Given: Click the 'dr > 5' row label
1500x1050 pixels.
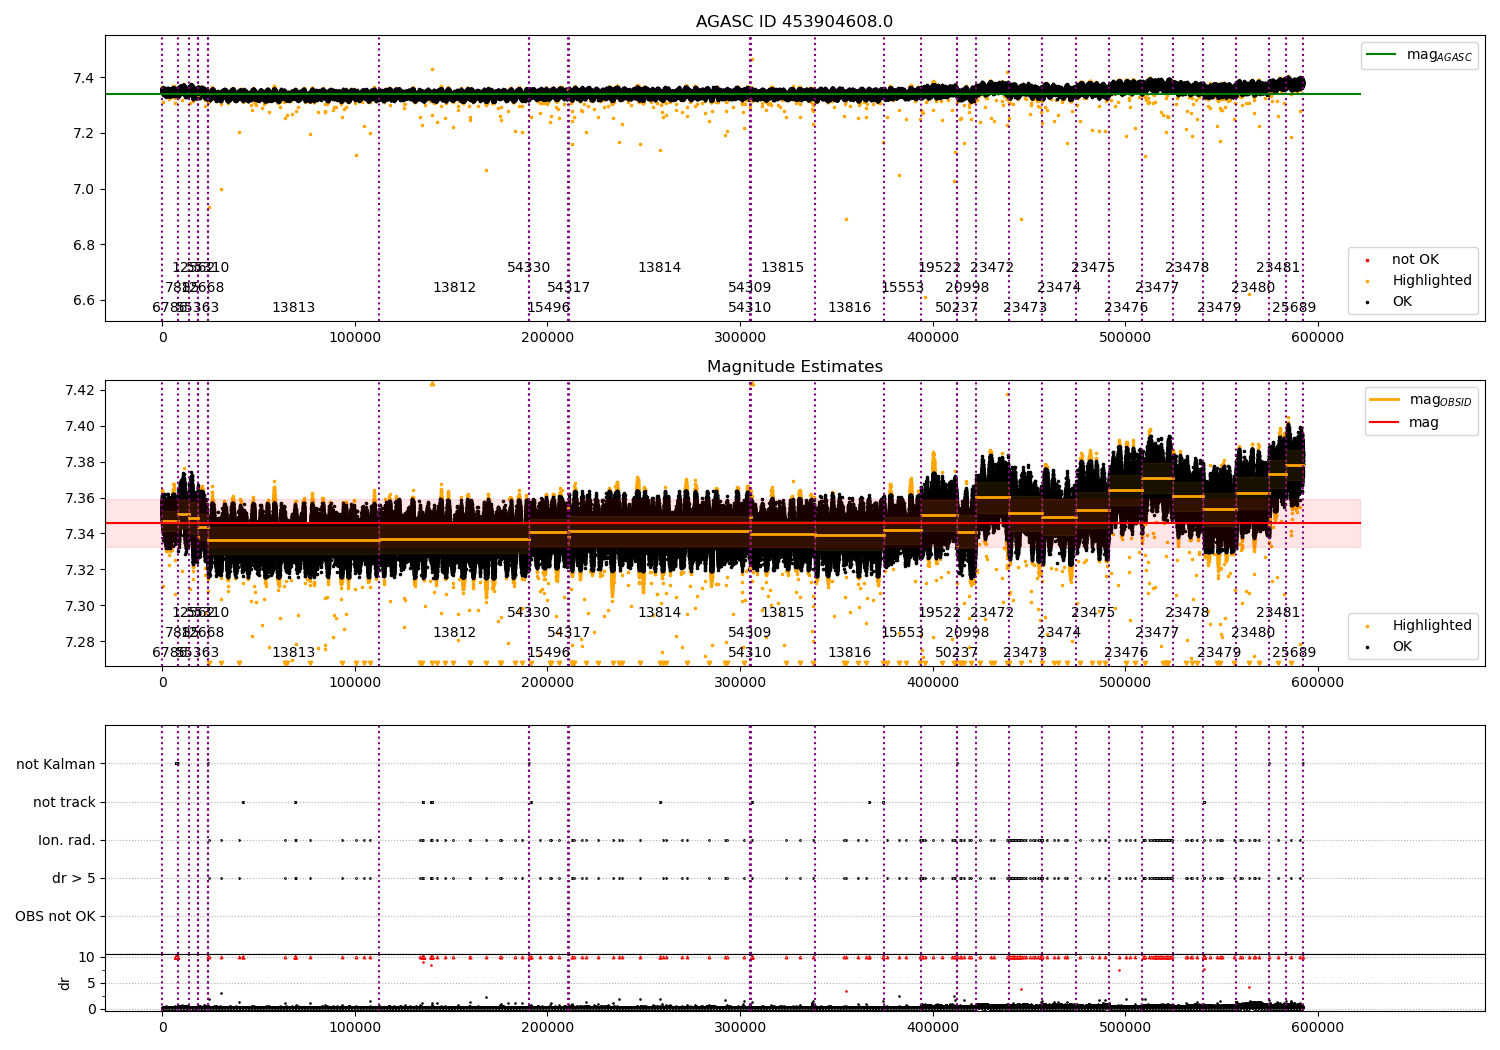Looking at the screenshot, I should point(74,878).
